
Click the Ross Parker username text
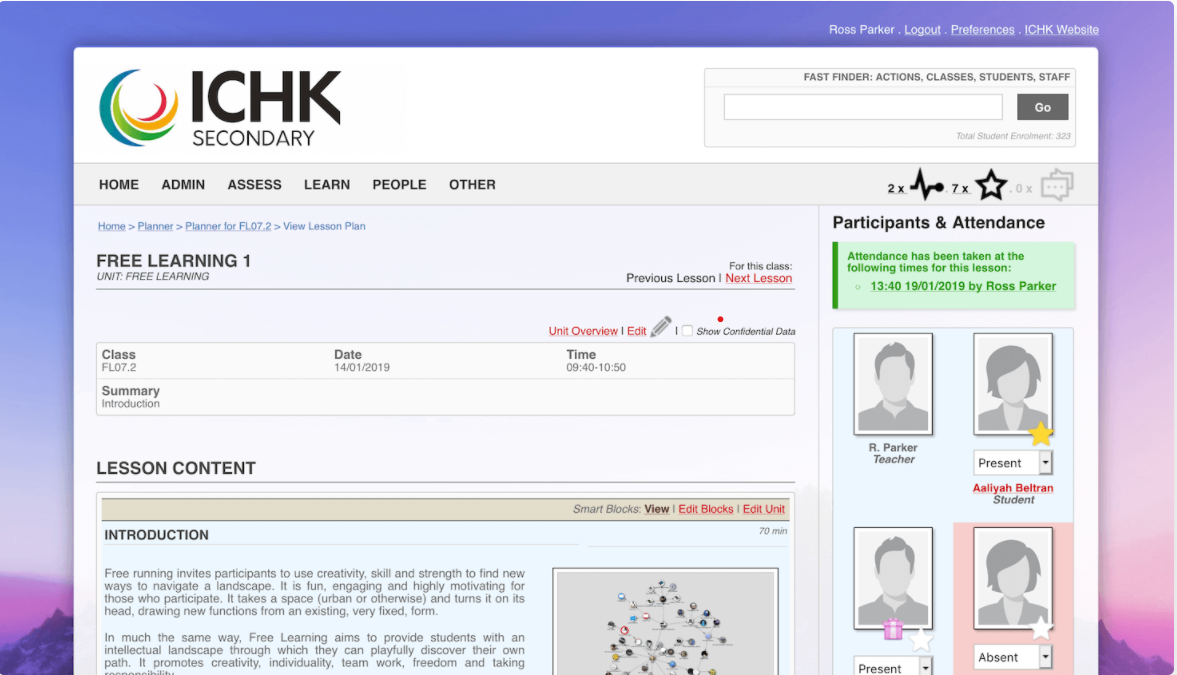coord(861,29)
